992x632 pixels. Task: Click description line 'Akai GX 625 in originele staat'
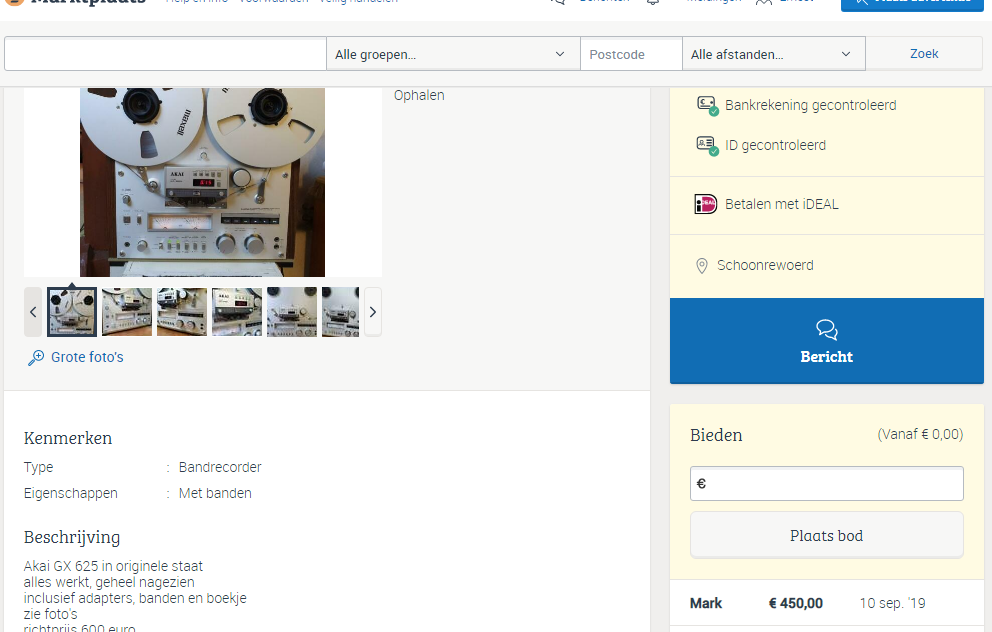(x=113, y=566)
